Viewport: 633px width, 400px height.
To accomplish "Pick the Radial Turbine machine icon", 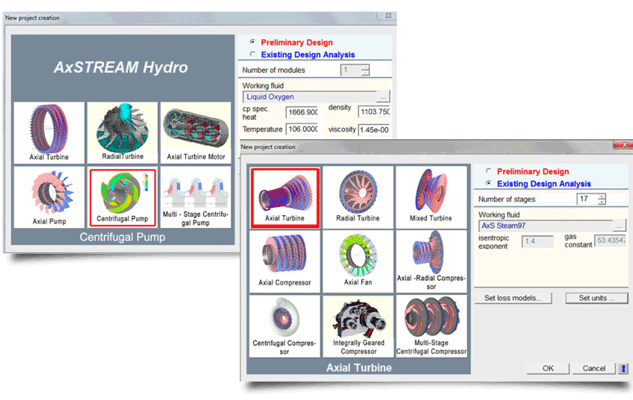I will coord(358,198).
